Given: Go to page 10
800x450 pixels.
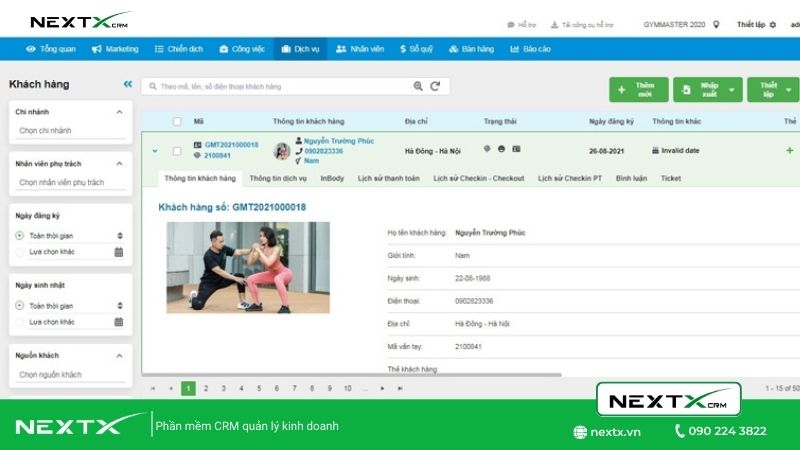Looking at the screenshot, I should (347, 388).
